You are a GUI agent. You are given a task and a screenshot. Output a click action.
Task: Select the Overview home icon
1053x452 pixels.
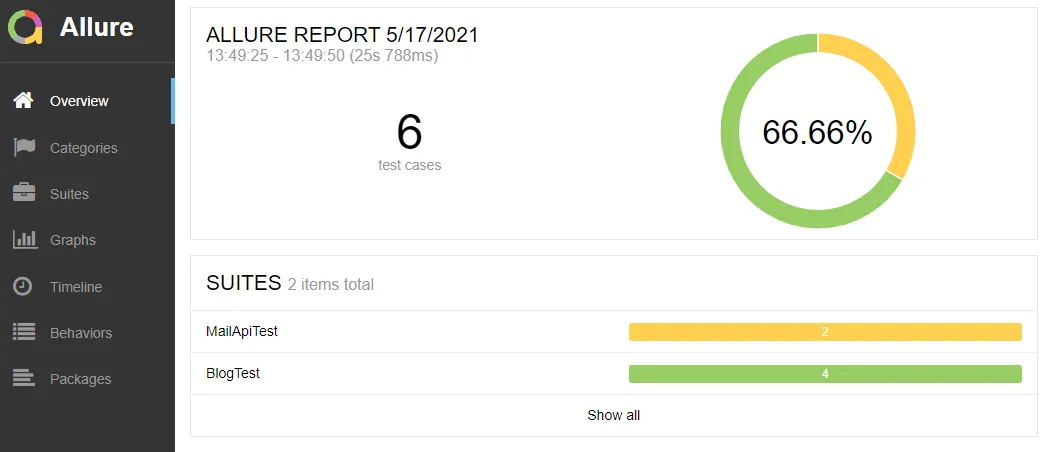click(24, 101)
